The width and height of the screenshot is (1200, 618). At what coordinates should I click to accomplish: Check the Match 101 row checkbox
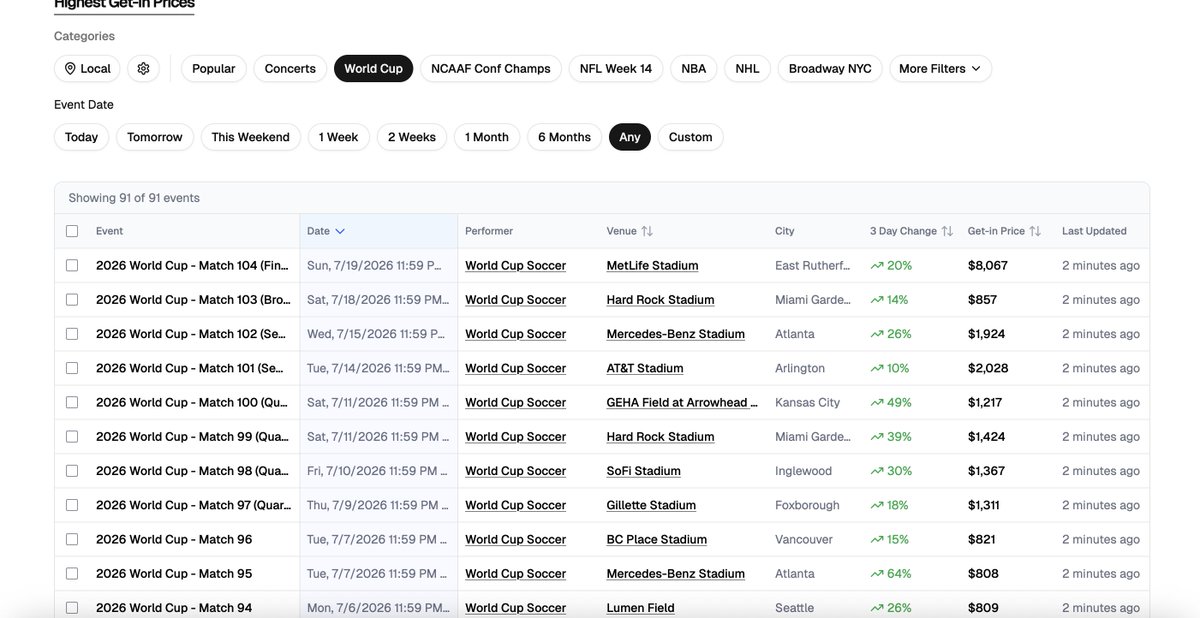click(72, 368)
